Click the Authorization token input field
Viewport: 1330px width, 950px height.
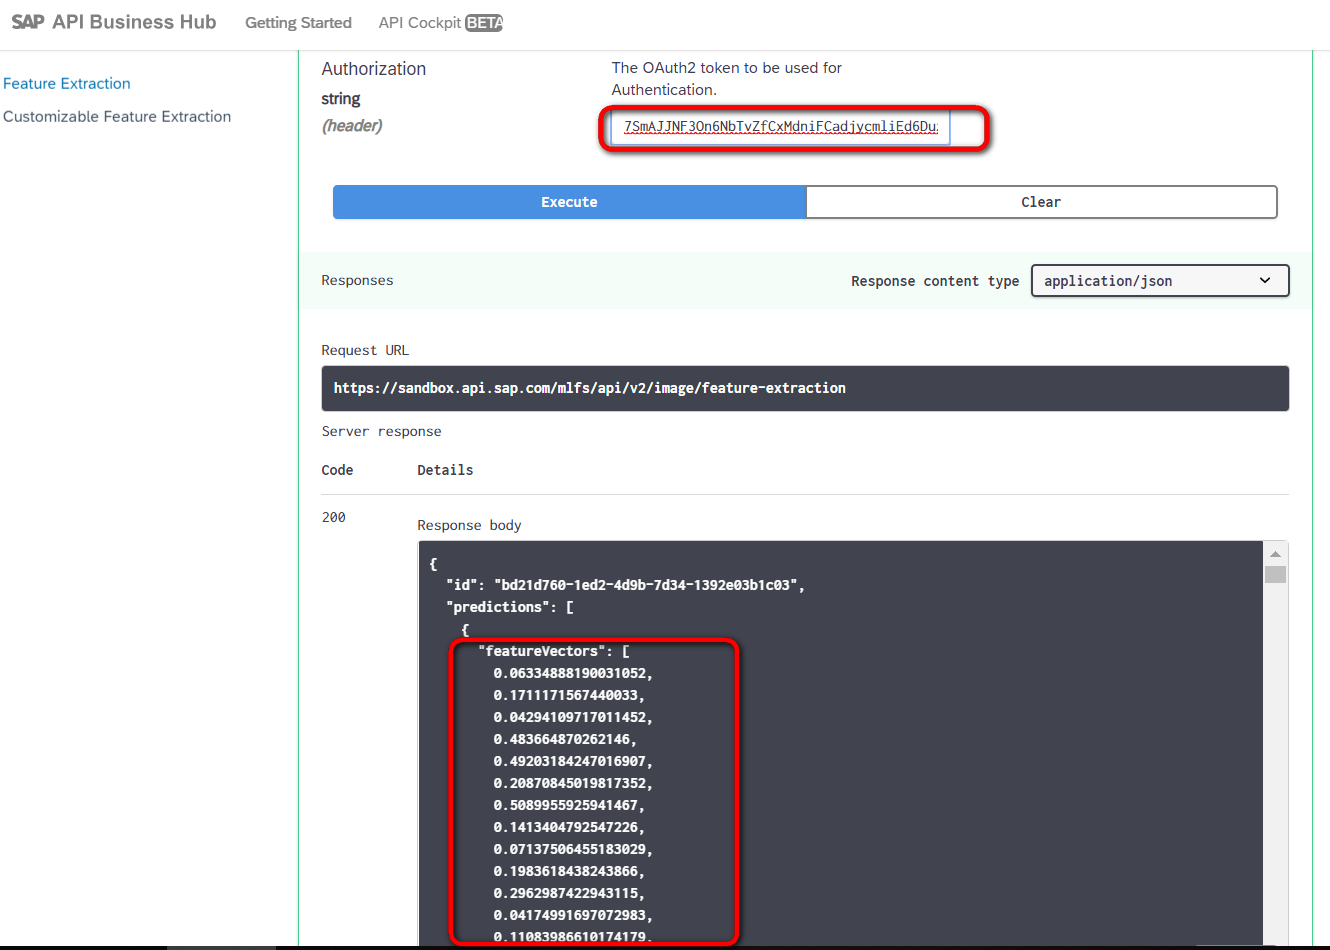click(x=780, y=127)
